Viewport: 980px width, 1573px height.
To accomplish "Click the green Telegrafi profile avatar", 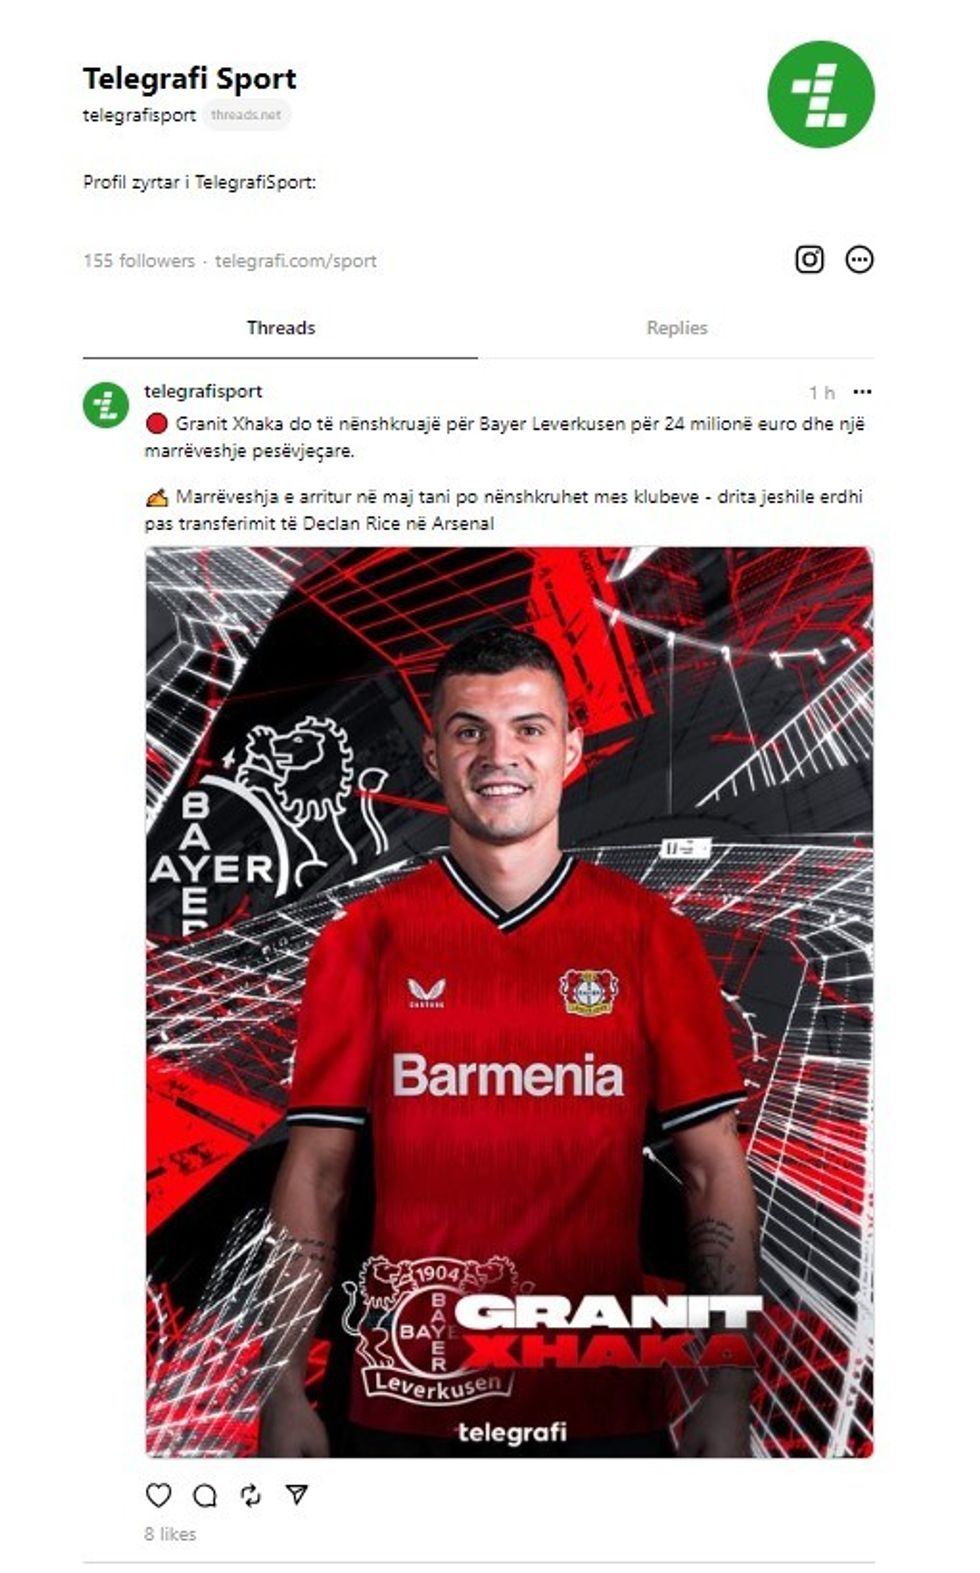I will [821, 94].
